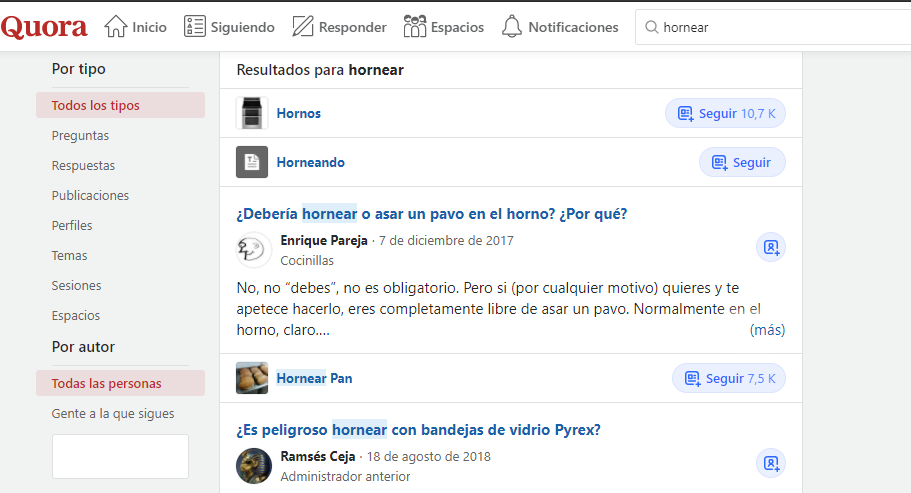Open the Responder pencil icon
This screenshot has height=493, width=911.
[303, 27]
